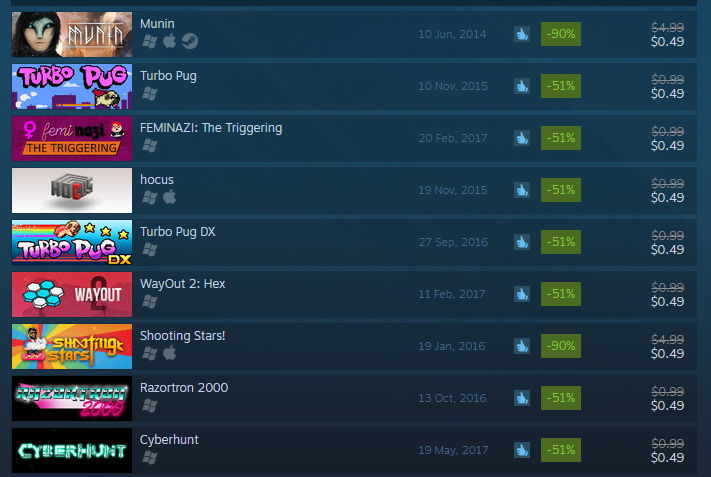This screenshot has width=711, height=477.
Task: Click the $0.49 price for Turbo Pug
Action: (x=667, y=94)
